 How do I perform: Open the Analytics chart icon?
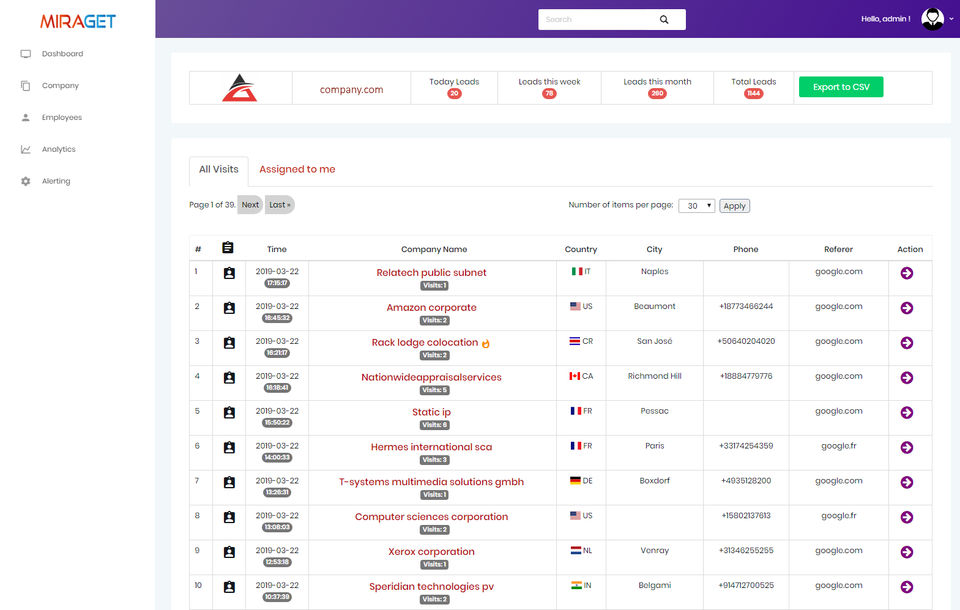pos(26,149)
